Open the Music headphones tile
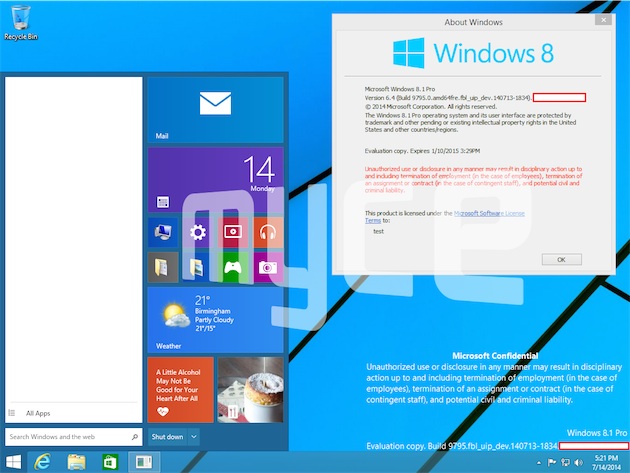Viewport: 630px width, 473px height. pos(268,232)
